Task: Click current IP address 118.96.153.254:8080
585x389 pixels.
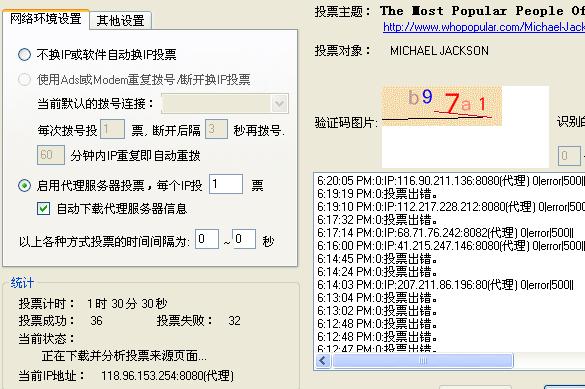Action: (167, 376)
